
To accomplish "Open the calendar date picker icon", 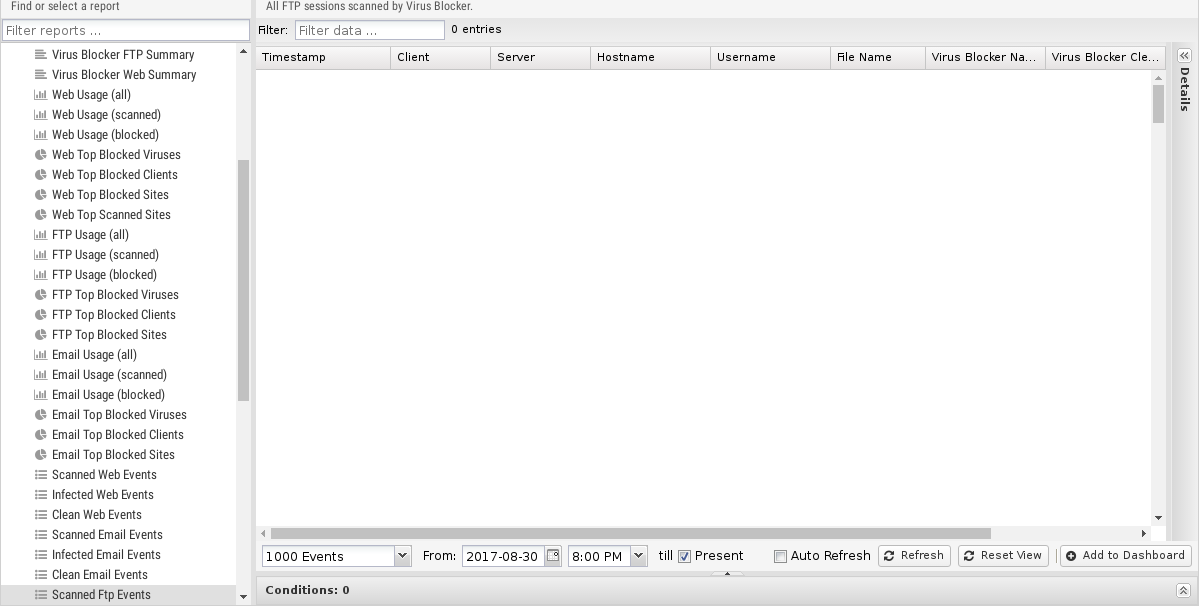I will click(553, 556).
